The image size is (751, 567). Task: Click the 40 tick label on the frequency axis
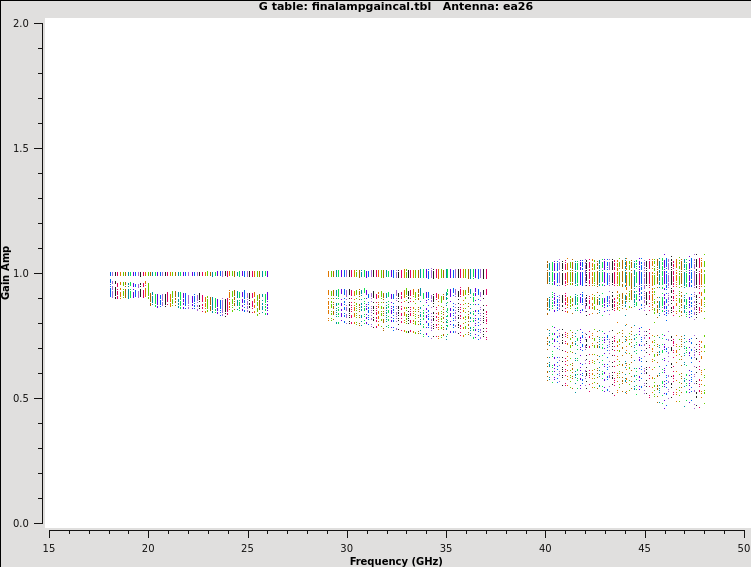tap(545, 548)
